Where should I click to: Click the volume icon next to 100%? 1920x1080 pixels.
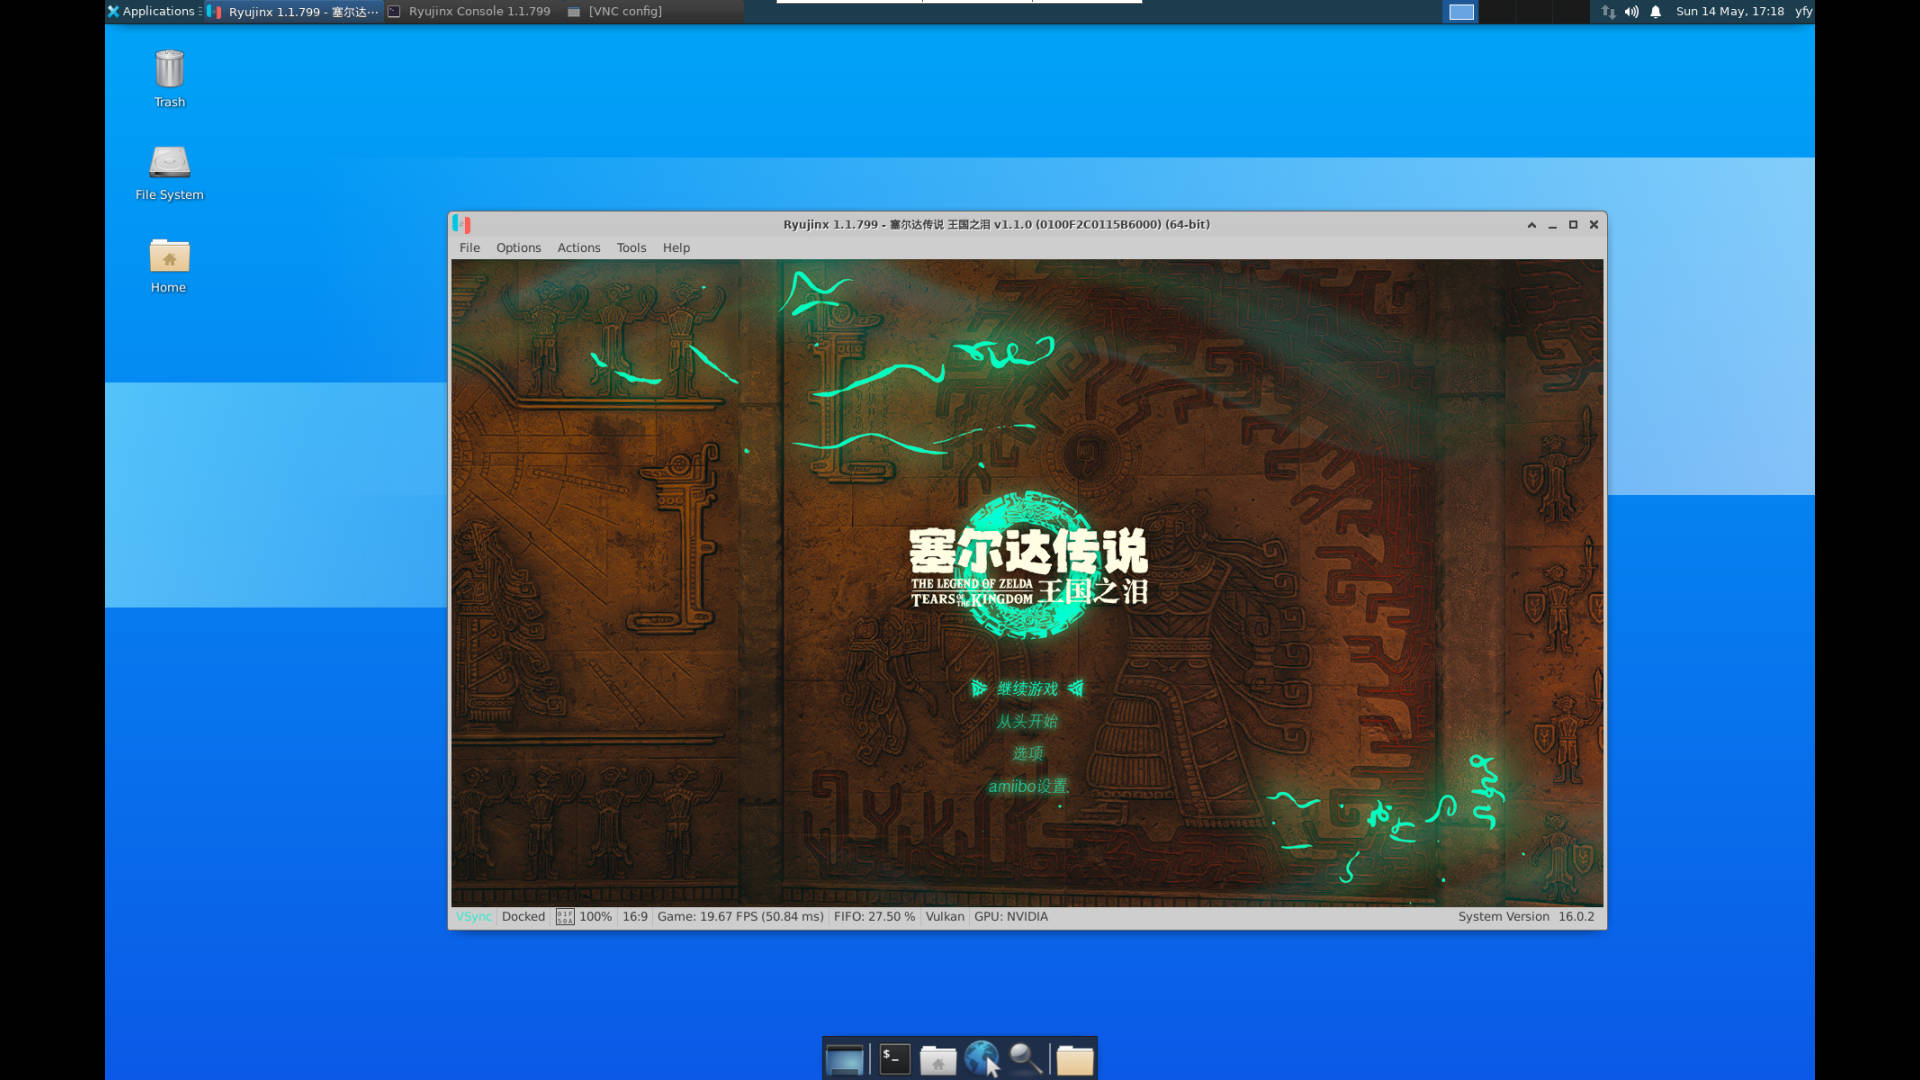(565, 917)
